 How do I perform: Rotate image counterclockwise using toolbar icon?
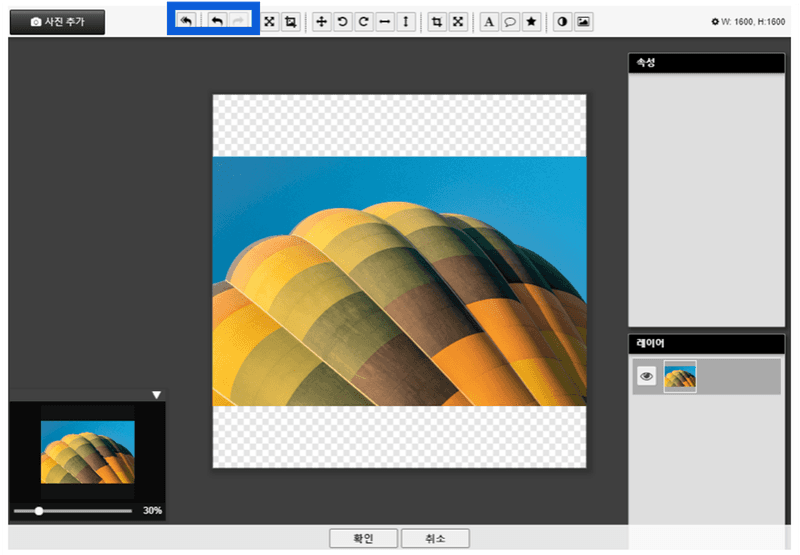[342, 21]
